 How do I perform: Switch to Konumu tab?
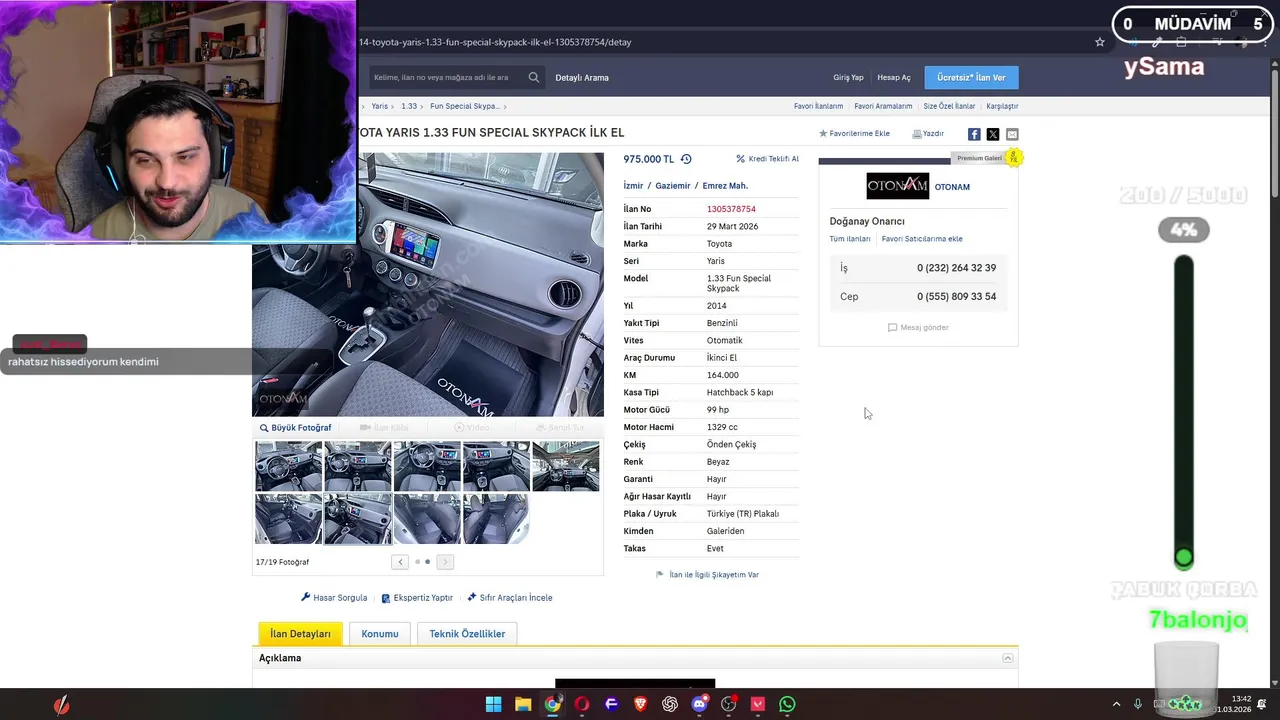click(380, 634)
